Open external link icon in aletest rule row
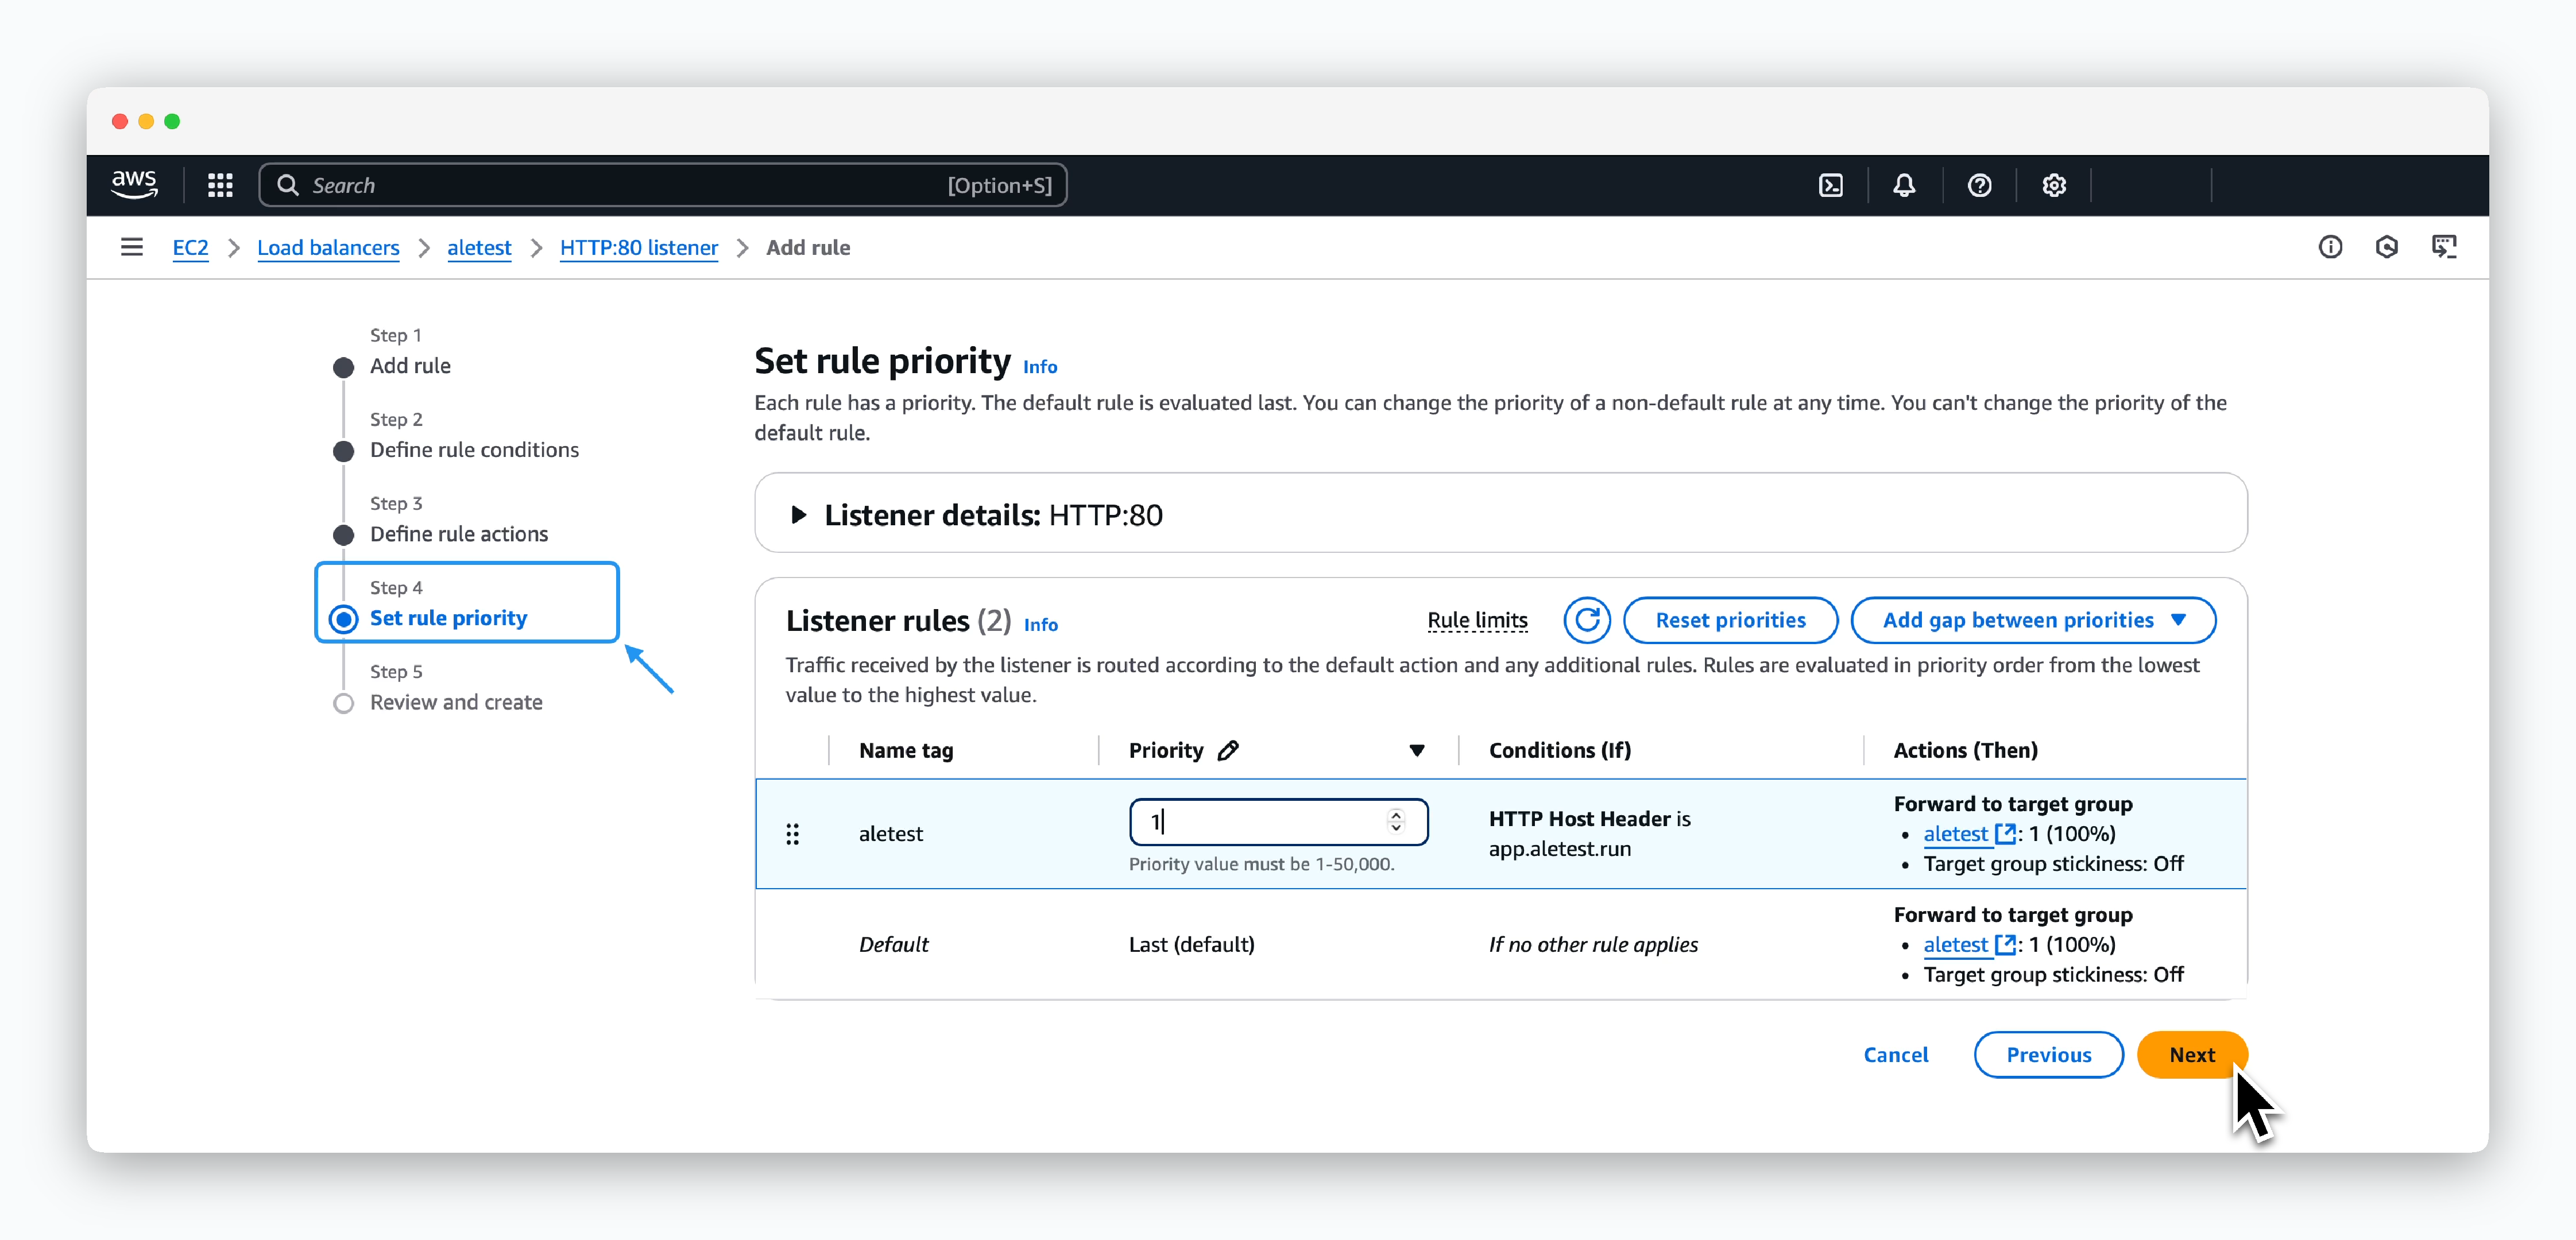The height and width of the screenshot is (1240, 2576). pos(2004,833)
